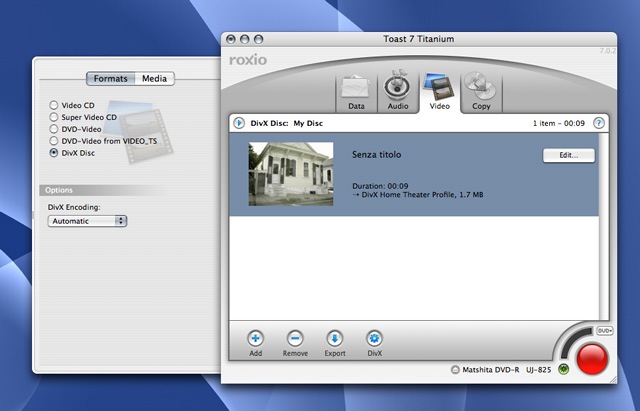
Task: Click the Add button with plus icon
Action: (256, 338)
